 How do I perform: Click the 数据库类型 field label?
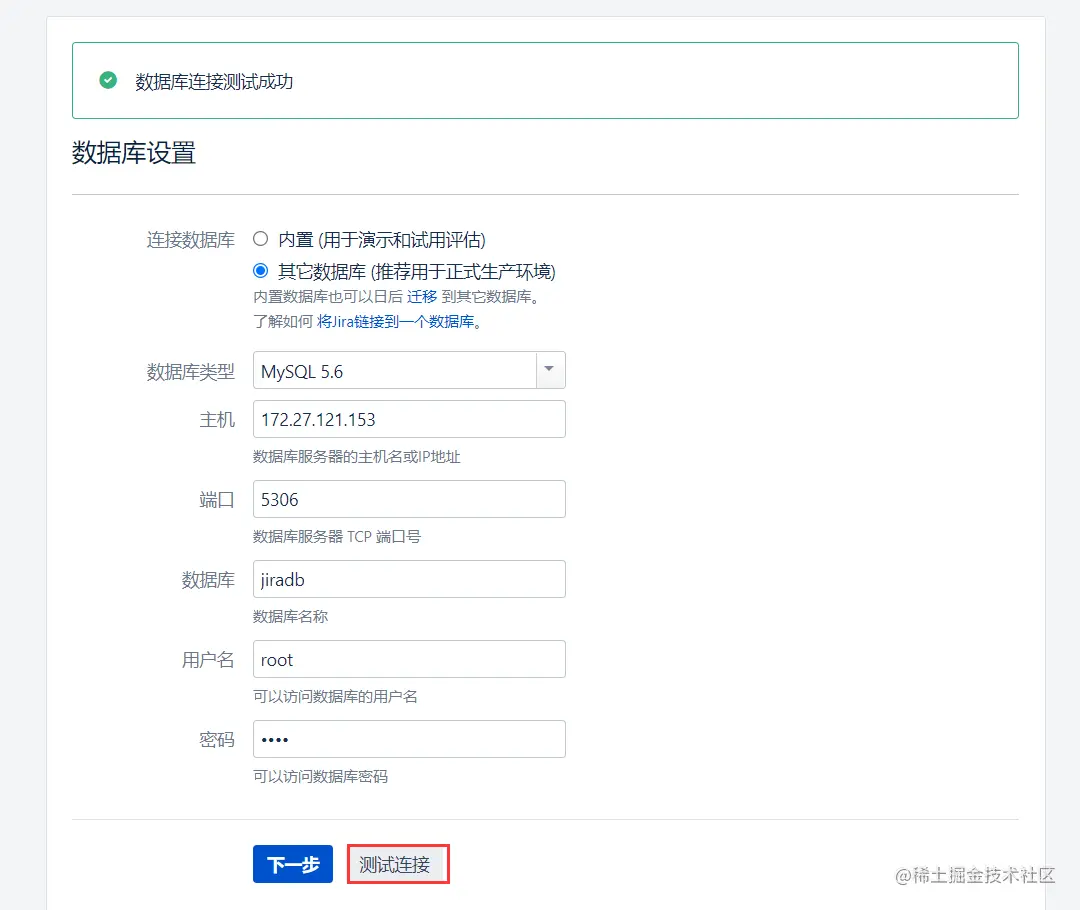click(191, 372)
